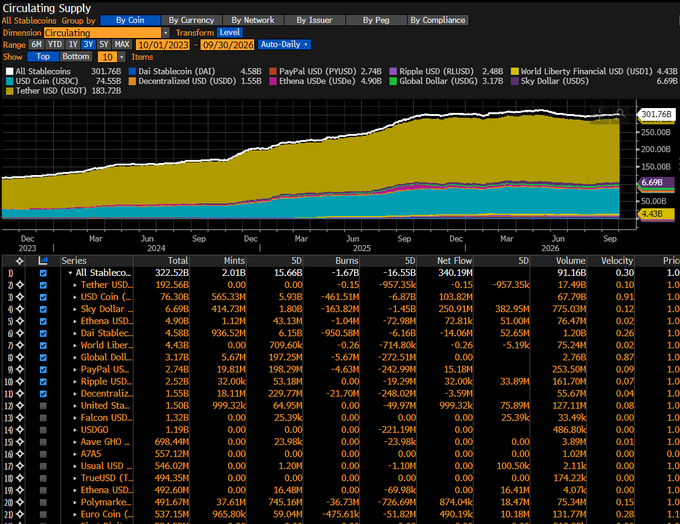Click the diamond icon on the PayPal USD row

point(20,370)
